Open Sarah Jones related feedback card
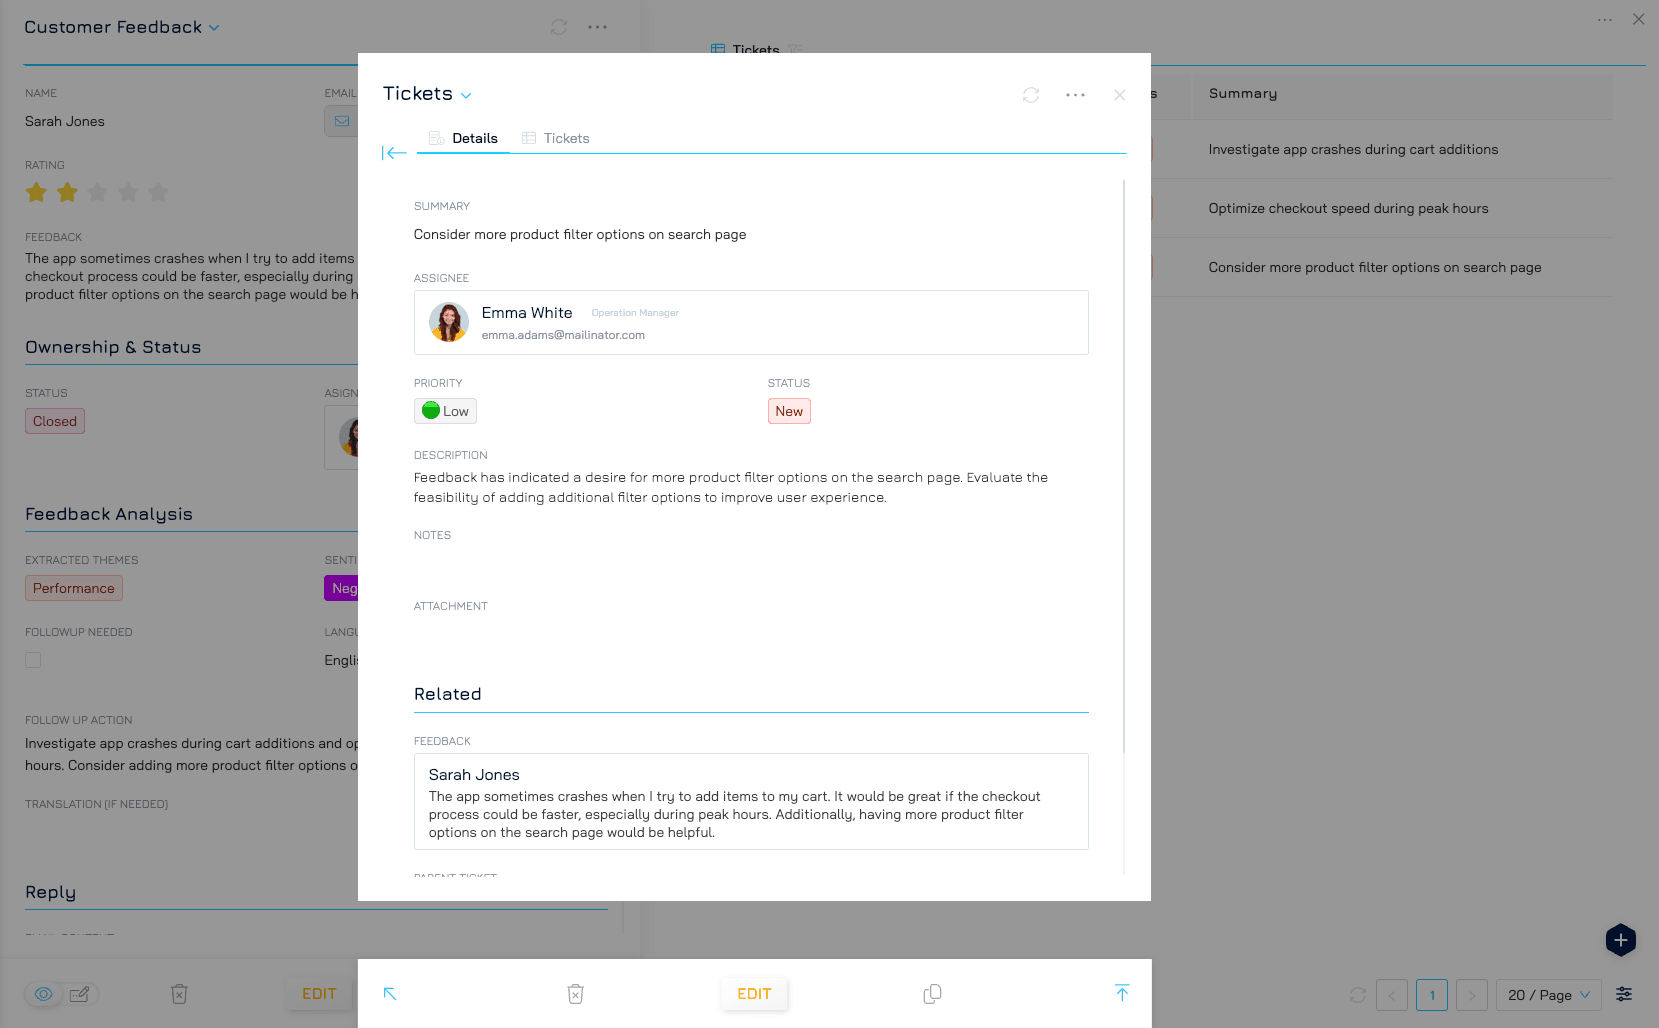The width and height of the screenshot is (1659, 1028). coord(751,801)
